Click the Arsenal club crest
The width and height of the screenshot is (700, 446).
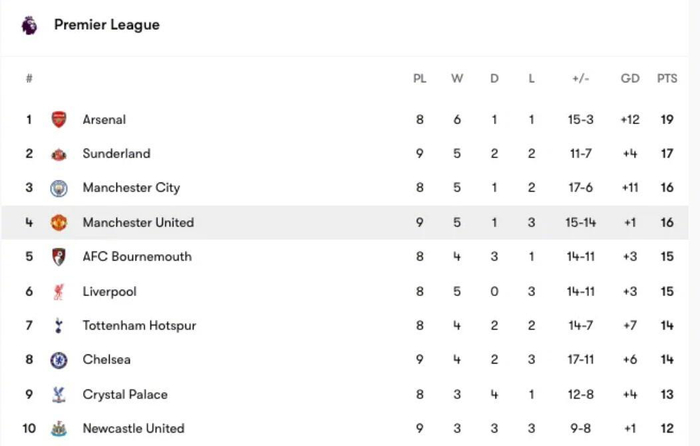(x=59, y=120)
